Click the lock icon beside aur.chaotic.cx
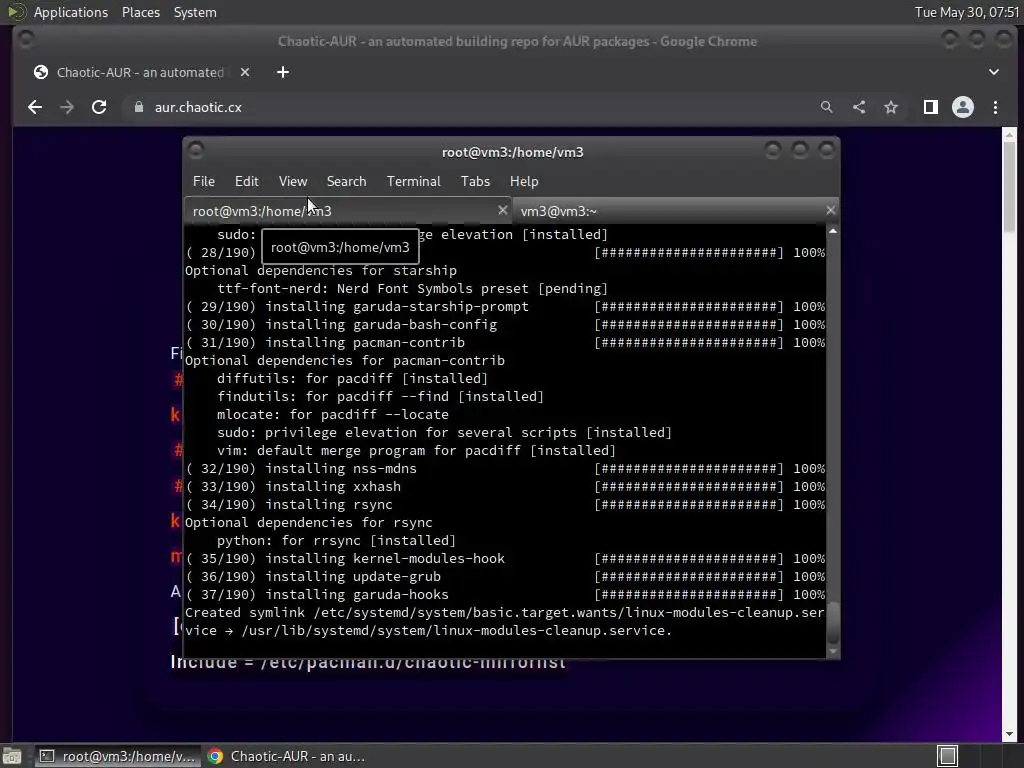This screenshot has width=1024, height=768. 138,107
